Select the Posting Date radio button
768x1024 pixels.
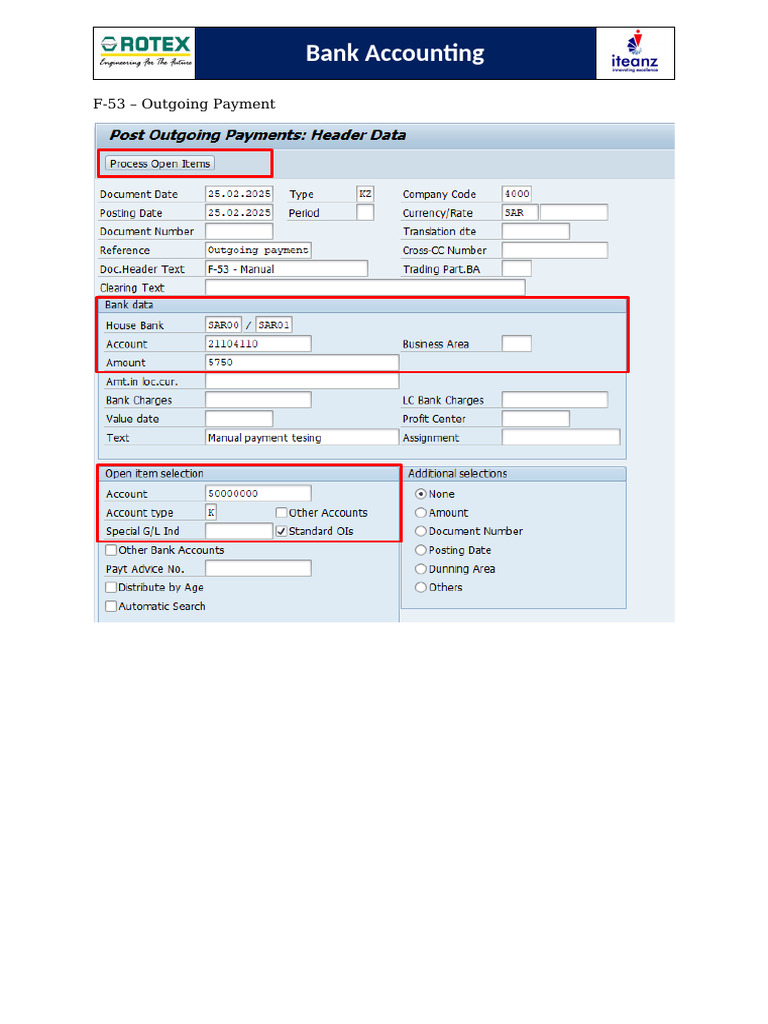pos(421,550)
